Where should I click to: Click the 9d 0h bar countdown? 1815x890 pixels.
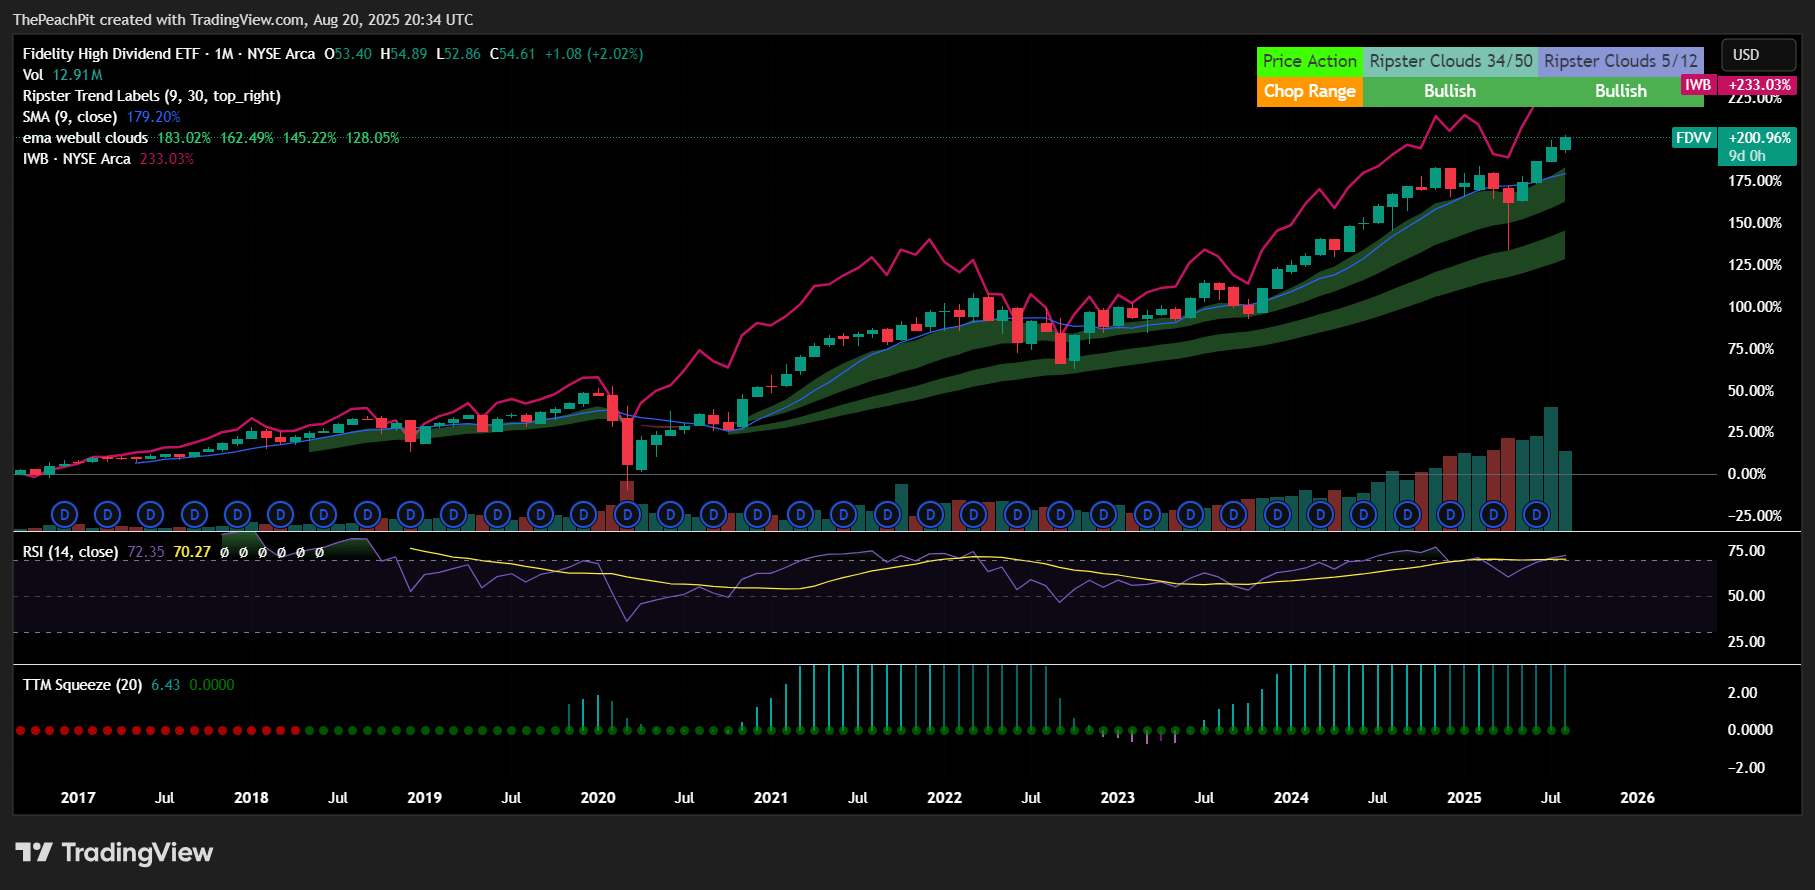pyautogui.click(x=1747, y=156)
